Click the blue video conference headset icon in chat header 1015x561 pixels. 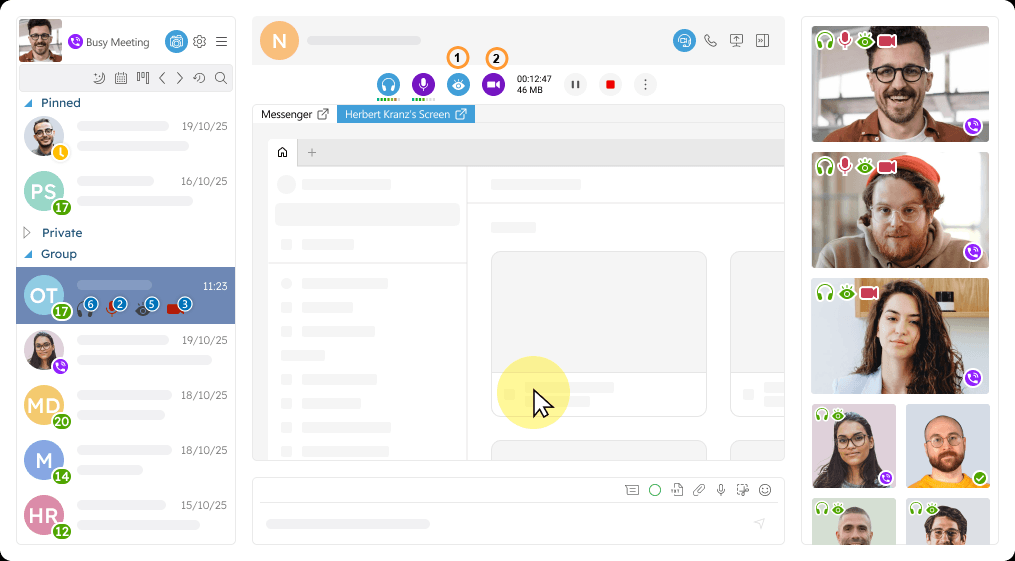[684, 41]
